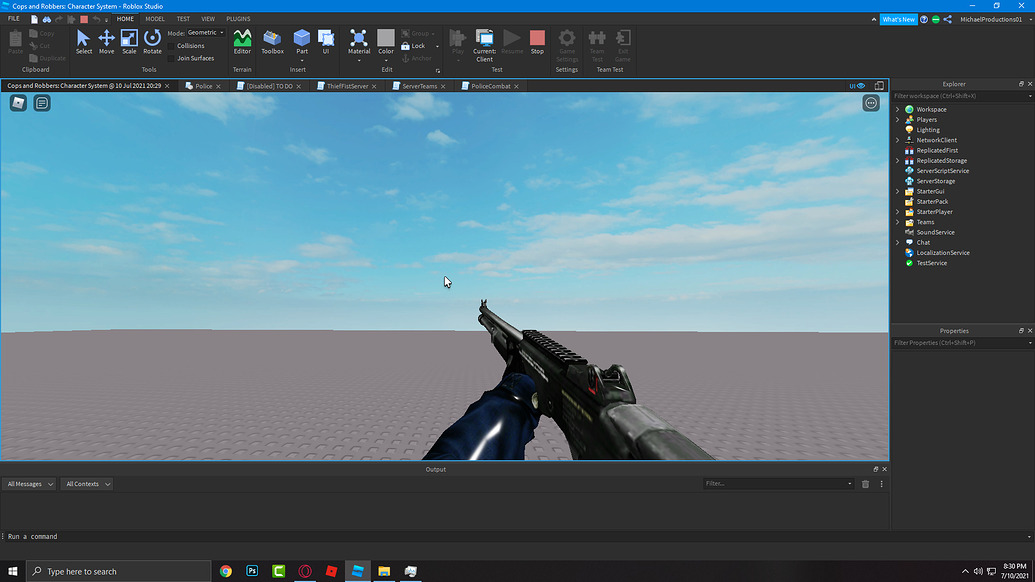Open the UI insert tool
The image size is (1035, 582).
325,42
